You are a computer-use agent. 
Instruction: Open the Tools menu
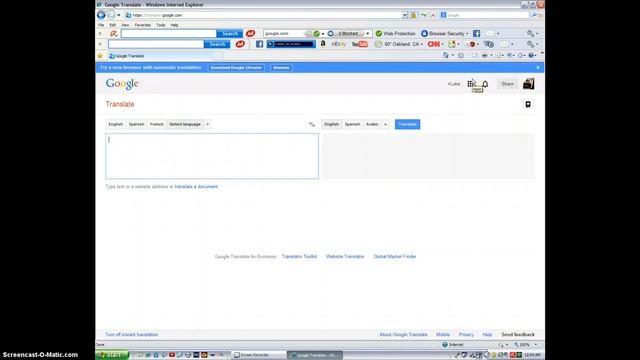(x=161, y=25)
